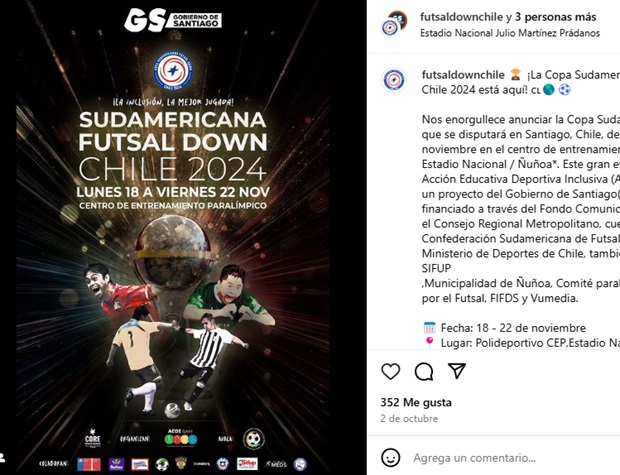This screenshot has height=475, width=620.
Task: Click the trophy emoji in the caption
Action: (516, 74)
